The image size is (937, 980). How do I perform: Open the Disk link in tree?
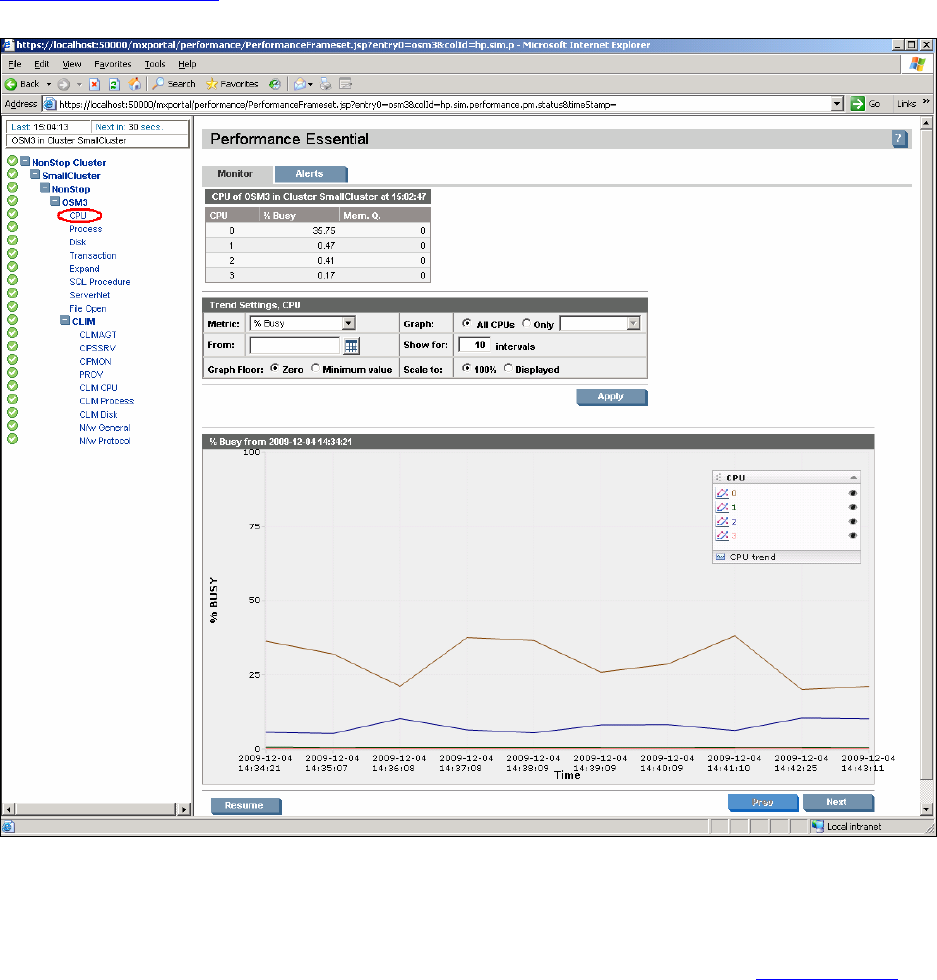(77, 242)
